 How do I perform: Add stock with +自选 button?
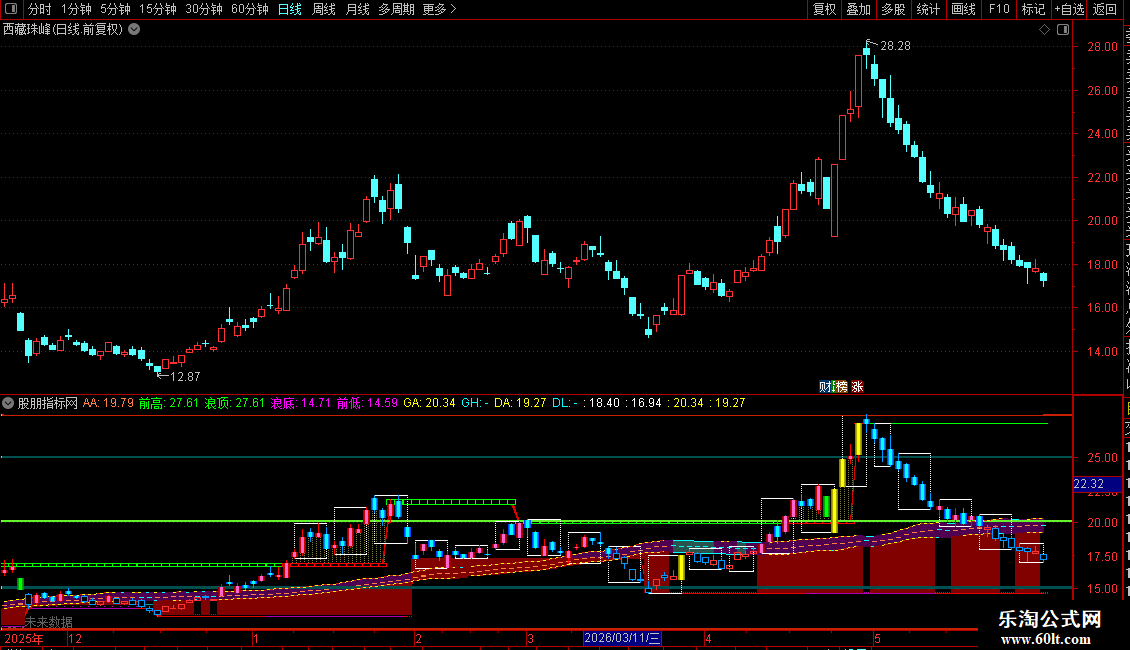click(1069, 9)
